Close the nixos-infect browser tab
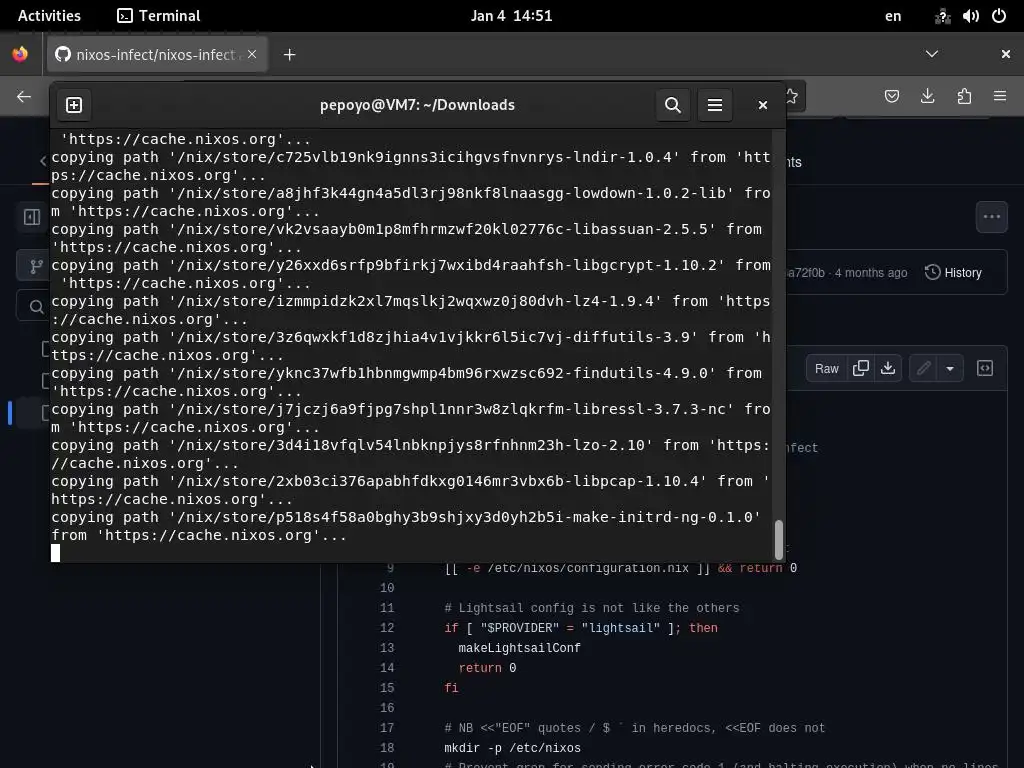1024x768 pixels. click(252, 54)
